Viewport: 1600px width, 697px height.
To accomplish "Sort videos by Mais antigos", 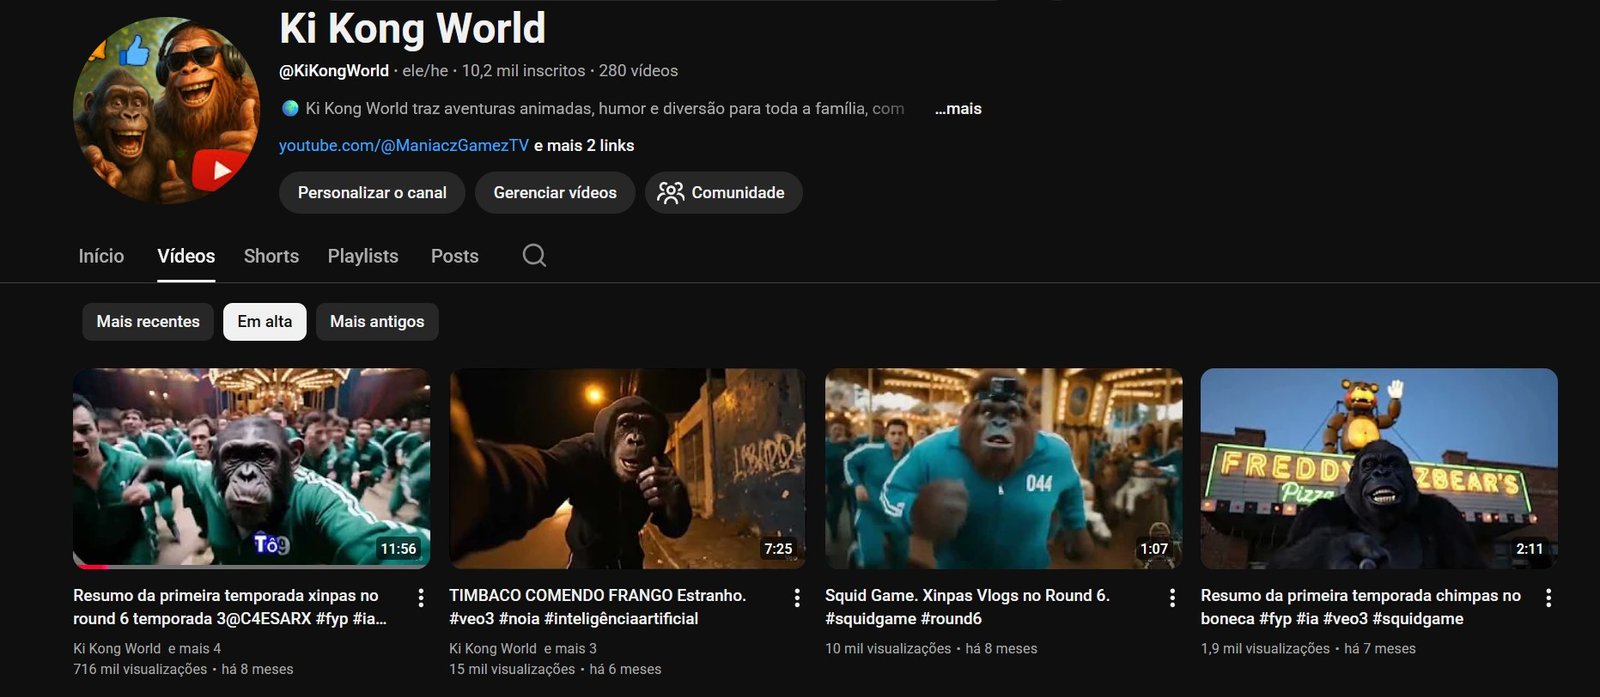I will [x=377, y=322].
